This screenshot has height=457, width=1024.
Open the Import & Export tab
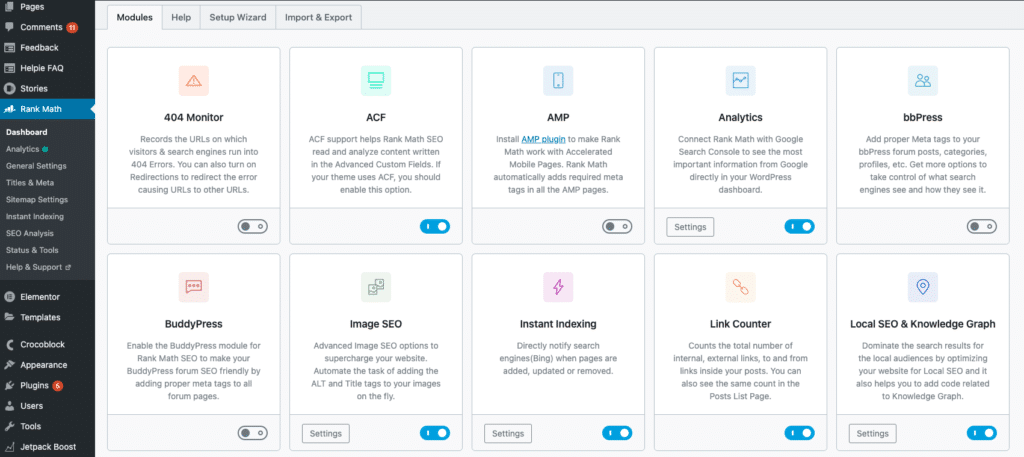tap(319, 18)
